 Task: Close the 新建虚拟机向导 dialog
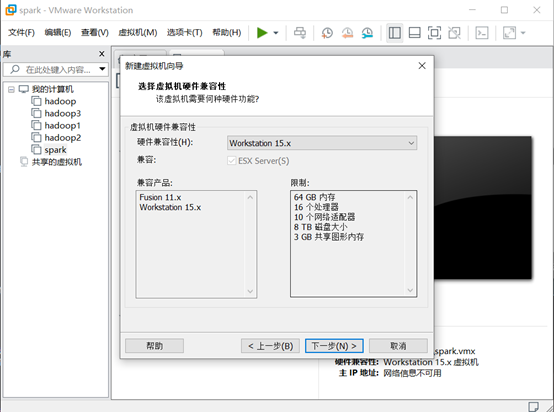pyautogui.click(x=422, y=66)
